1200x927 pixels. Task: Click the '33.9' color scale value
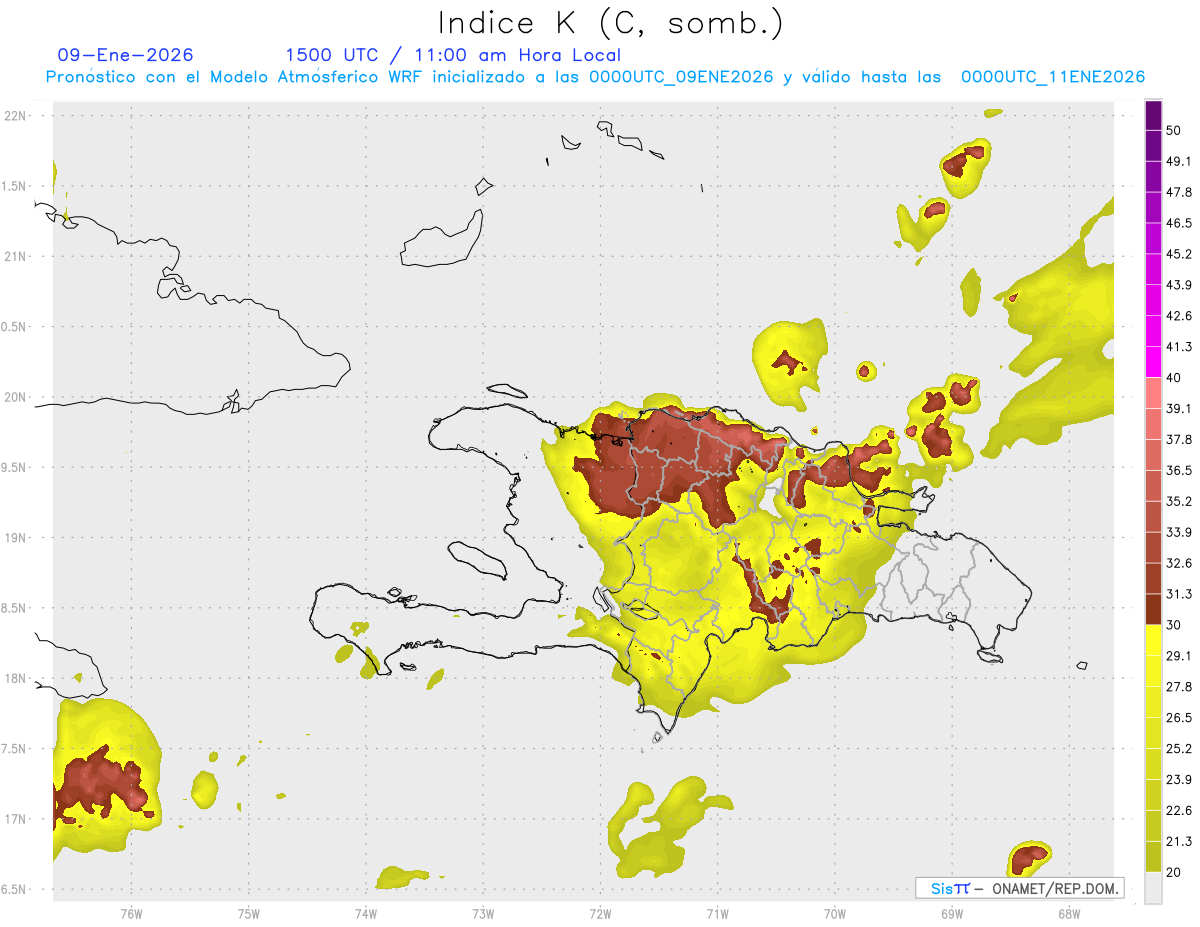click(x=1179, y=532)
